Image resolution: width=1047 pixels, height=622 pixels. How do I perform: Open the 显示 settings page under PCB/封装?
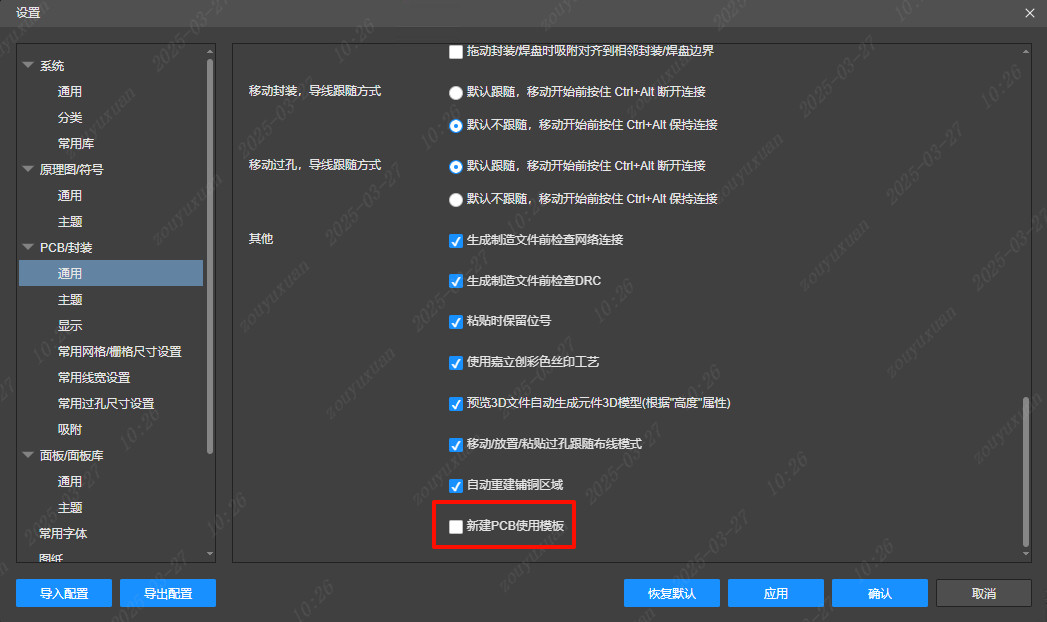tap(71, 325)
